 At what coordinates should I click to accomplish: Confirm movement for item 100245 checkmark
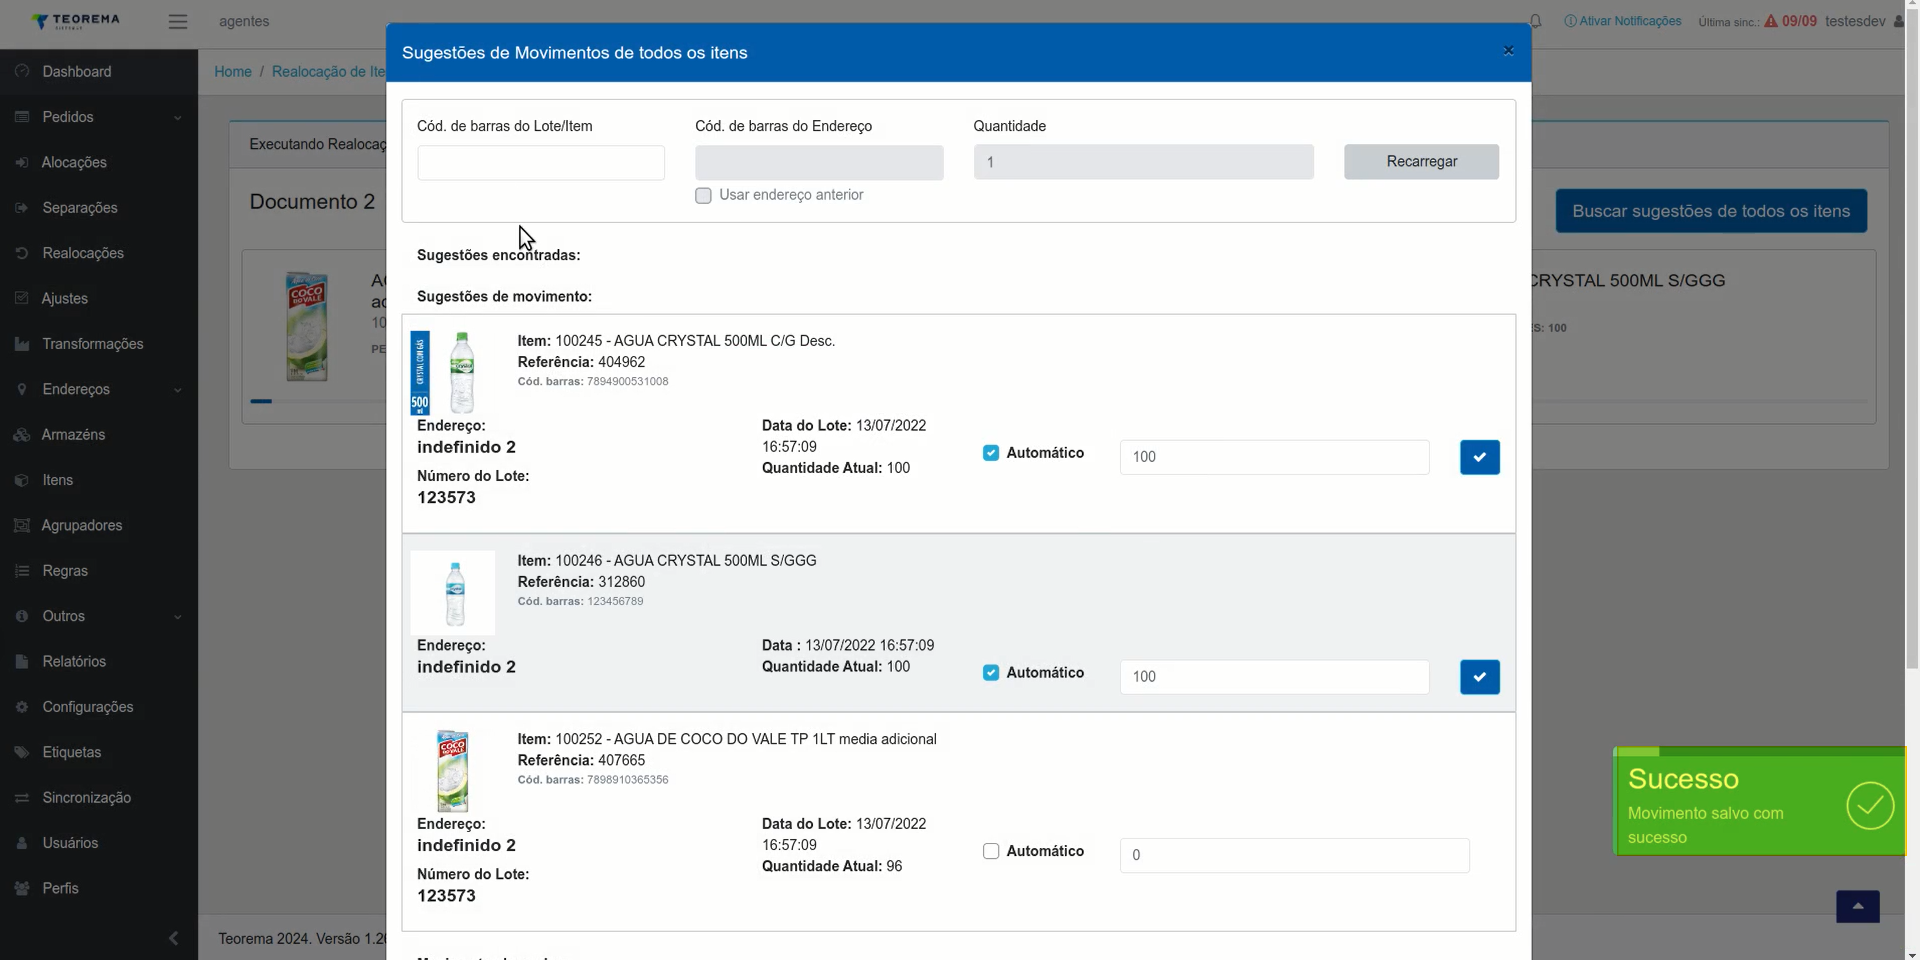tap(1479, 457)
